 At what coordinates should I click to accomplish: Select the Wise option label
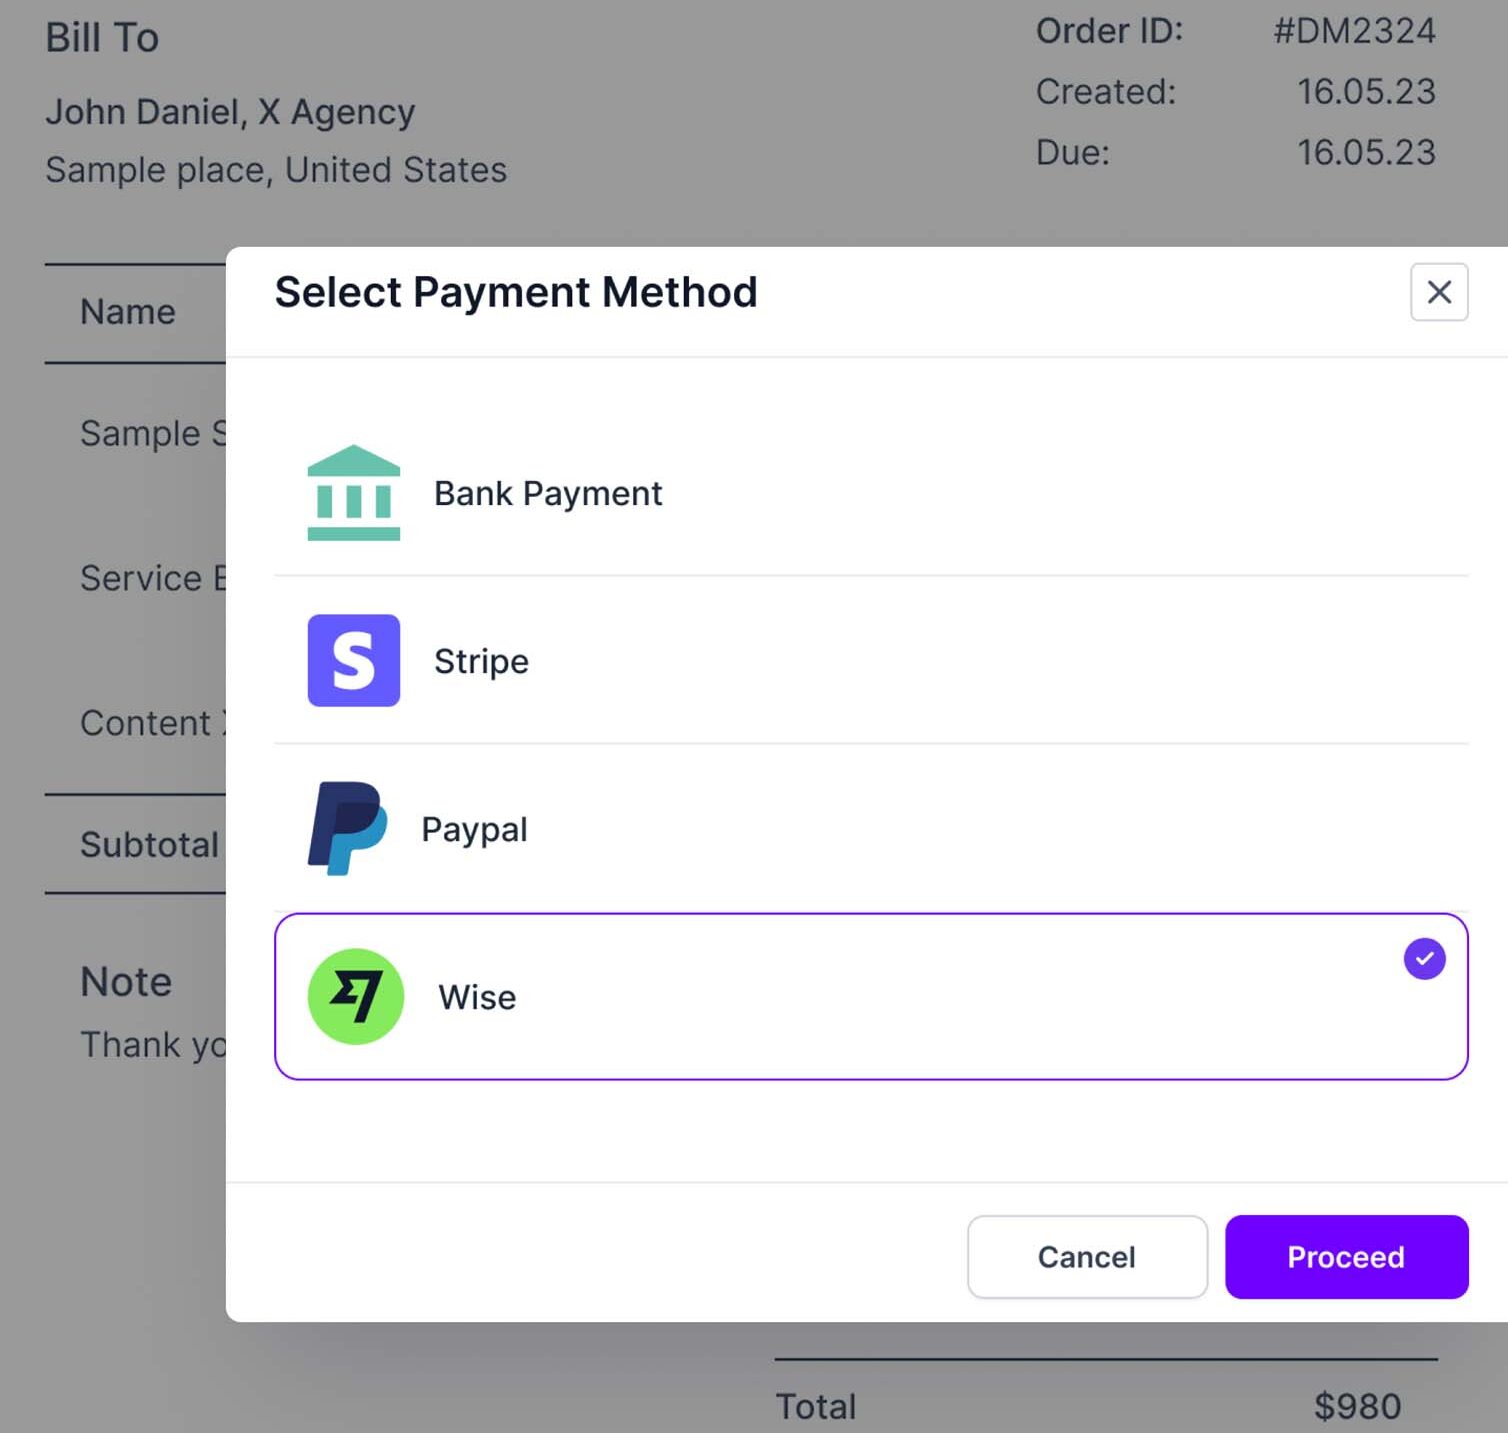[477, 998]
